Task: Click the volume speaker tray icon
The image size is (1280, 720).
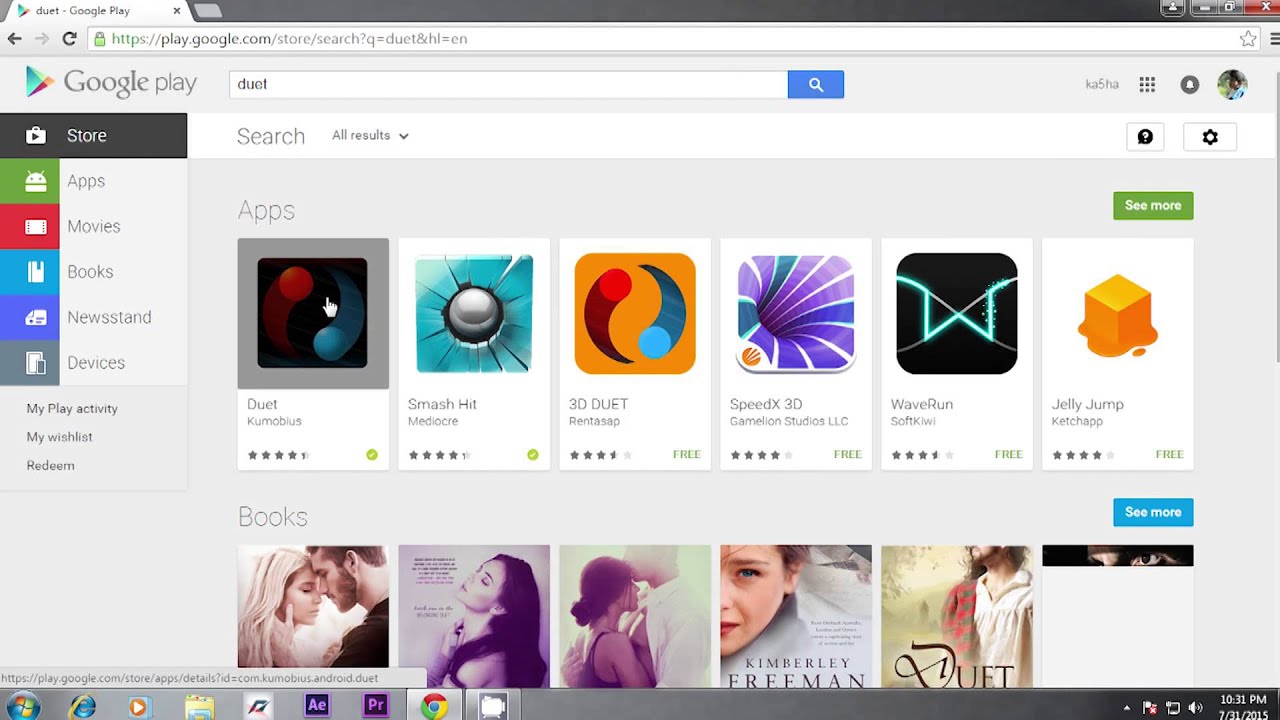Action: tap(1196, 708)
